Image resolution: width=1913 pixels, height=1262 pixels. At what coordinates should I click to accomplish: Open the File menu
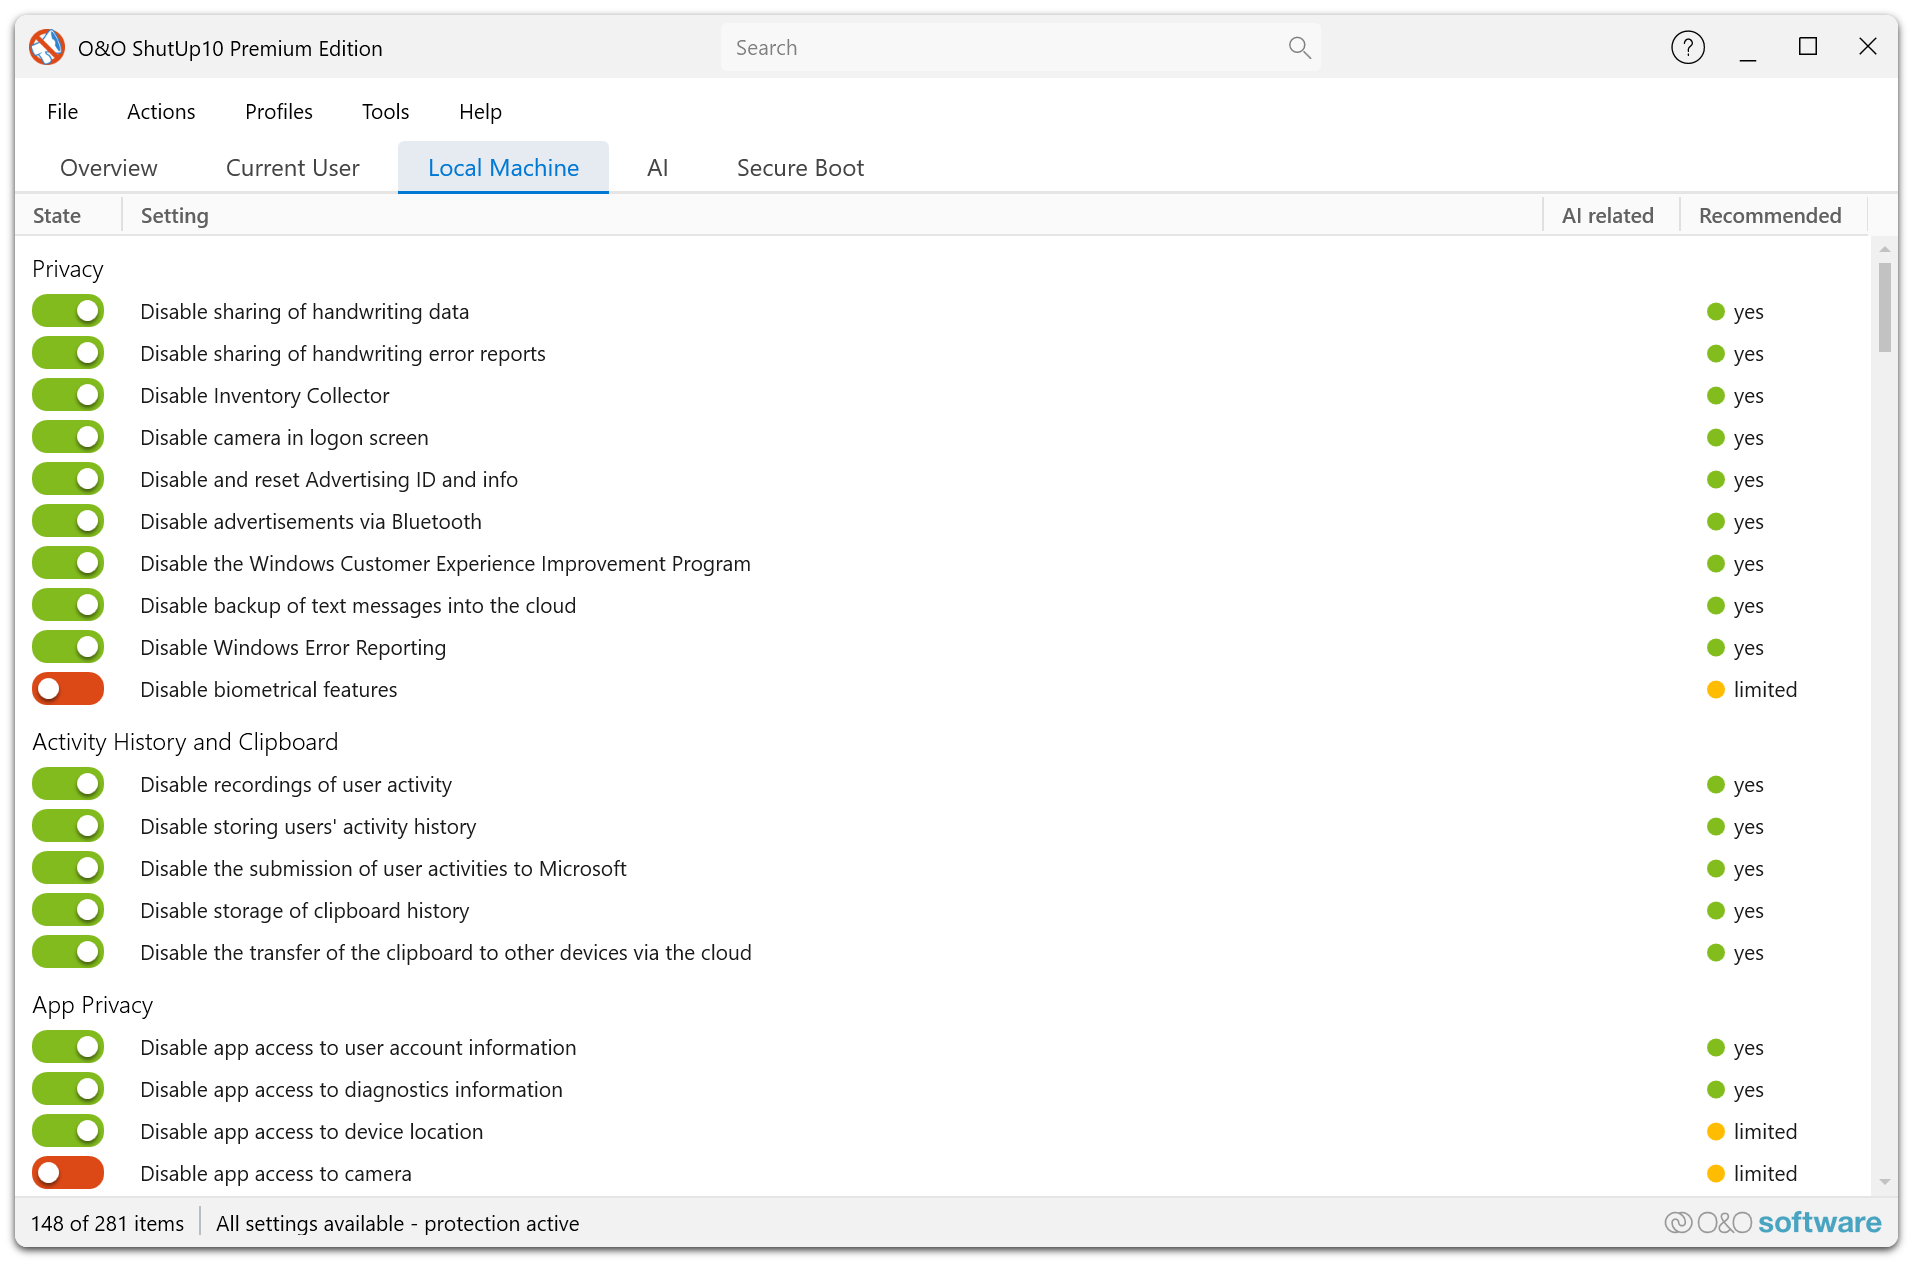(x=62, y=111)
